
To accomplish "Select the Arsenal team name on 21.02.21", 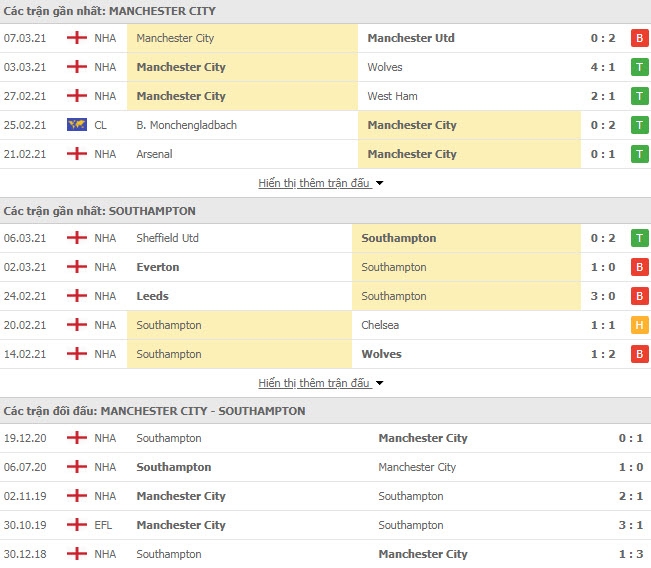I will (154, 154).
